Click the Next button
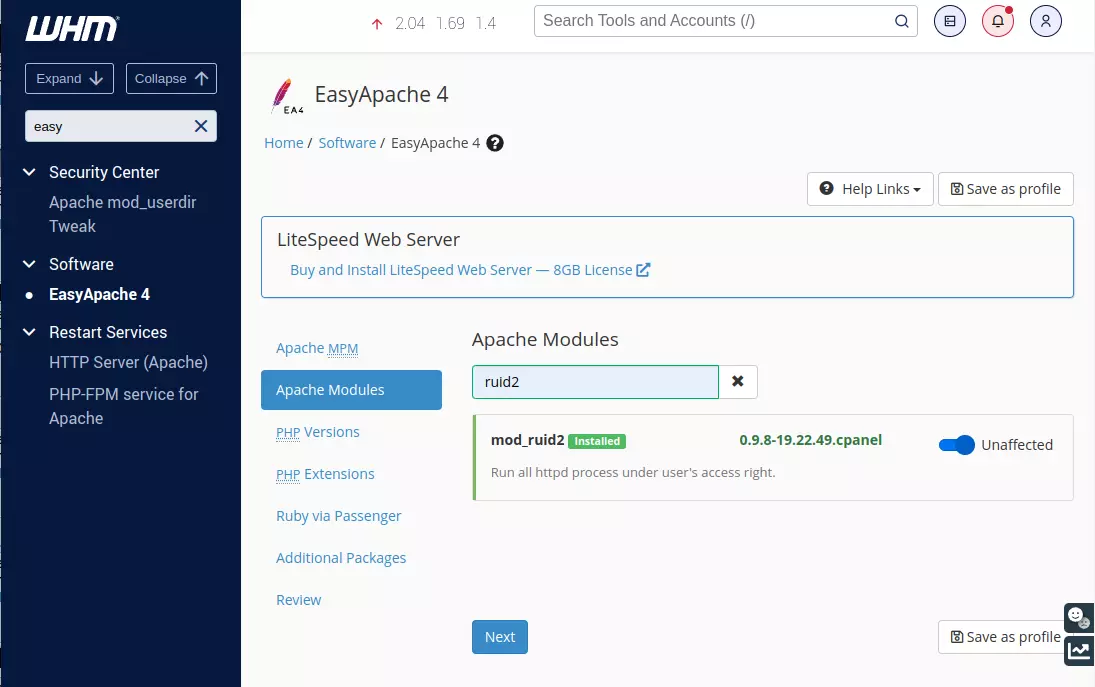The height and width of the screenshot is (687, 1095). 499,636
